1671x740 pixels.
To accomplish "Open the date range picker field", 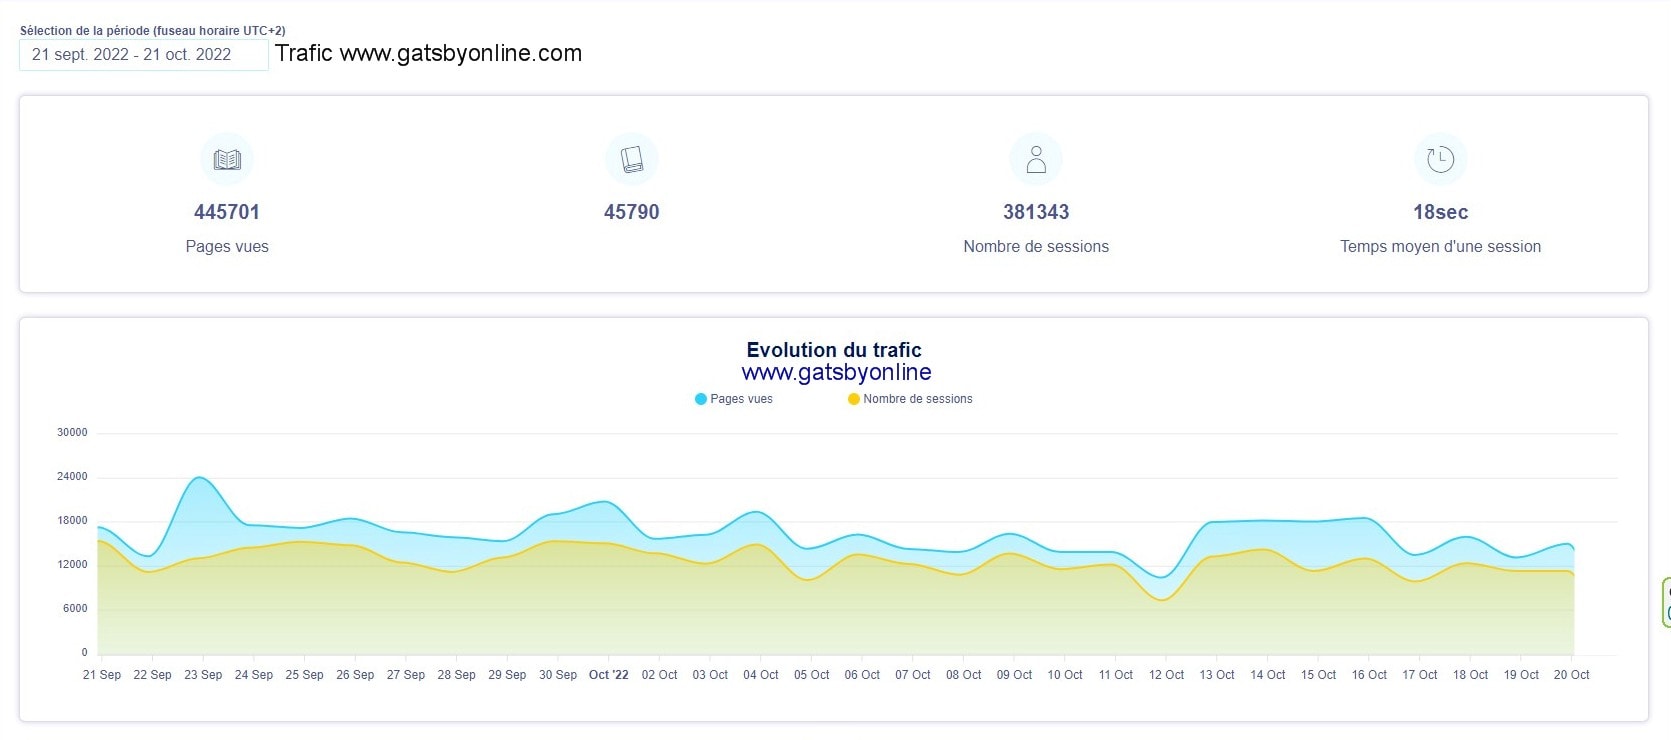I will pyautogui.click(x=143, y=55).
